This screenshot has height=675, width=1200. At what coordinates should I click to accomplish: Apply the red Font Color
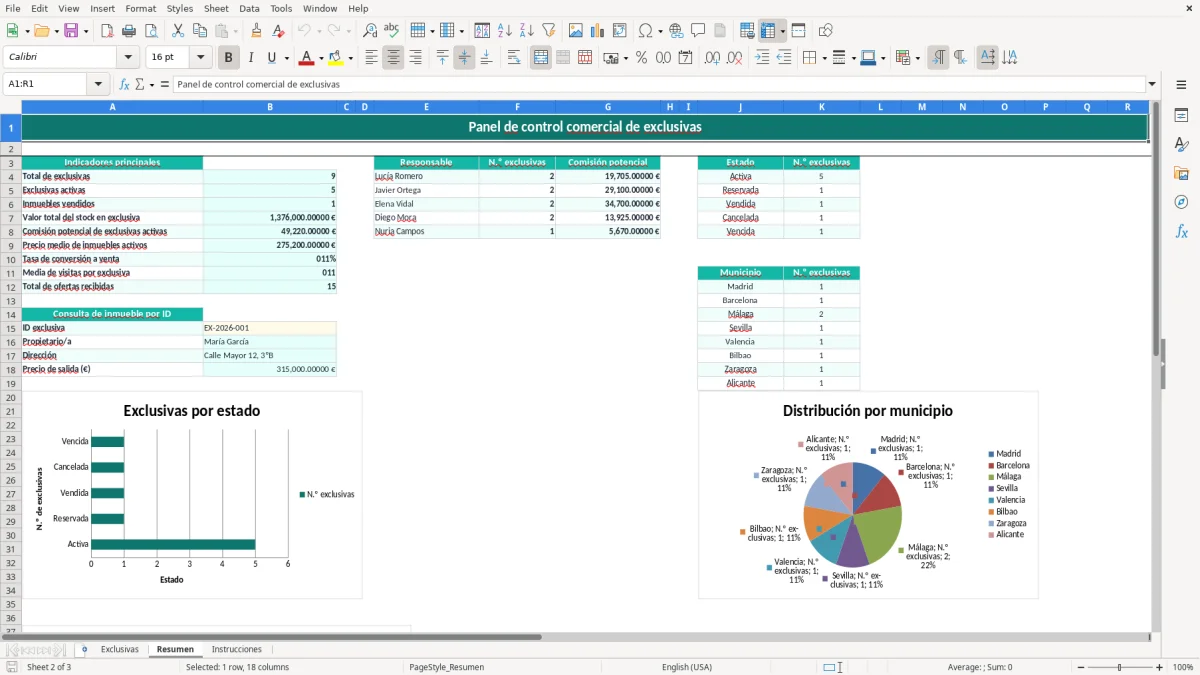coord(306,58)
